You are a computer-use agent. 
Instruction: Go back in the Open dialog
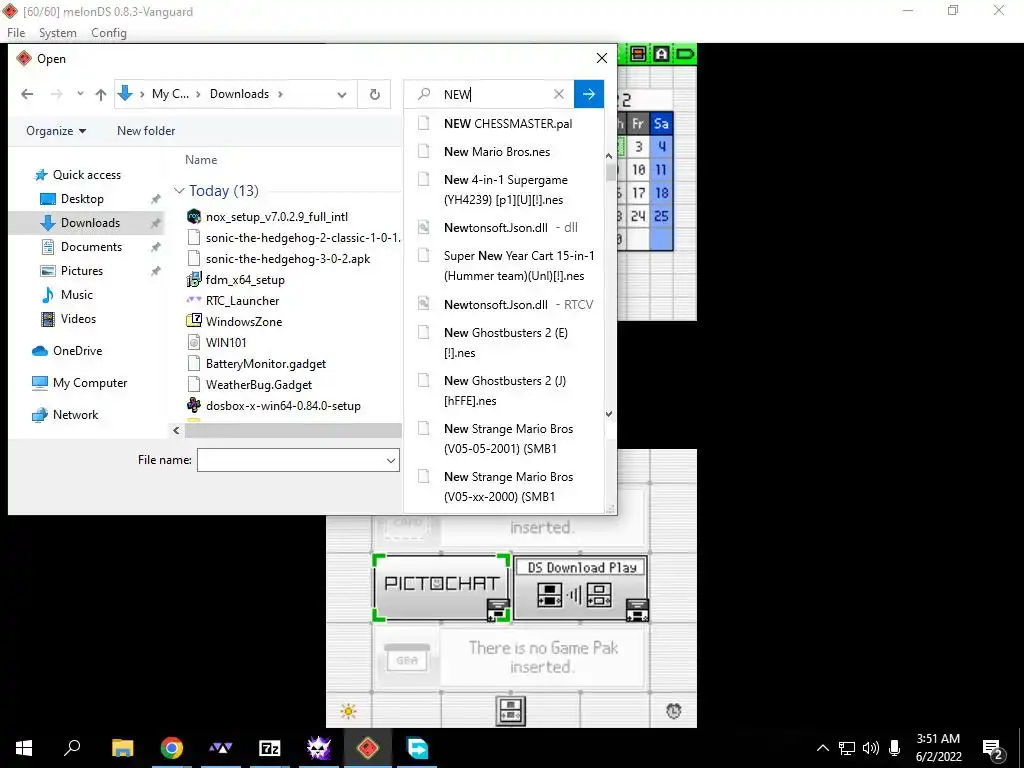(27, 94)
